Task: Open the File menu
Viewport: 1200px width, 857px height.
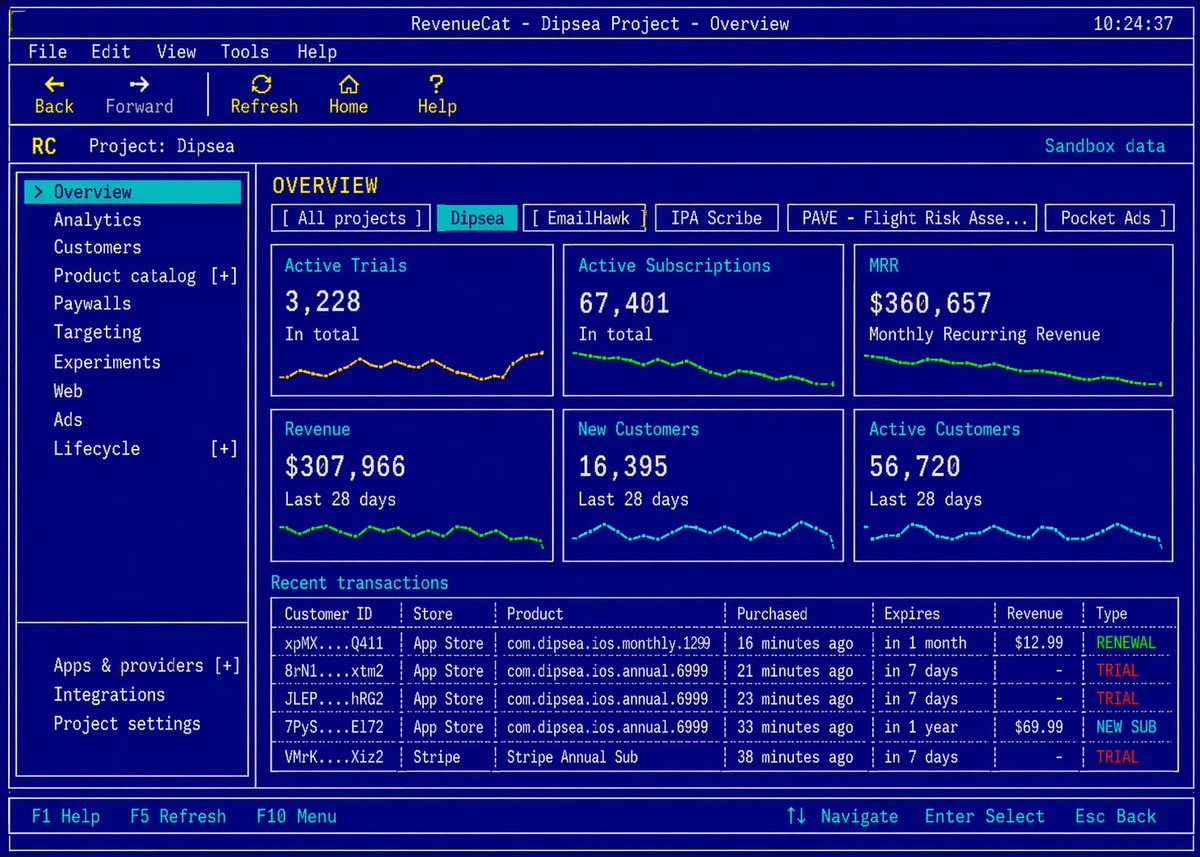Action: tap(47, 52)
